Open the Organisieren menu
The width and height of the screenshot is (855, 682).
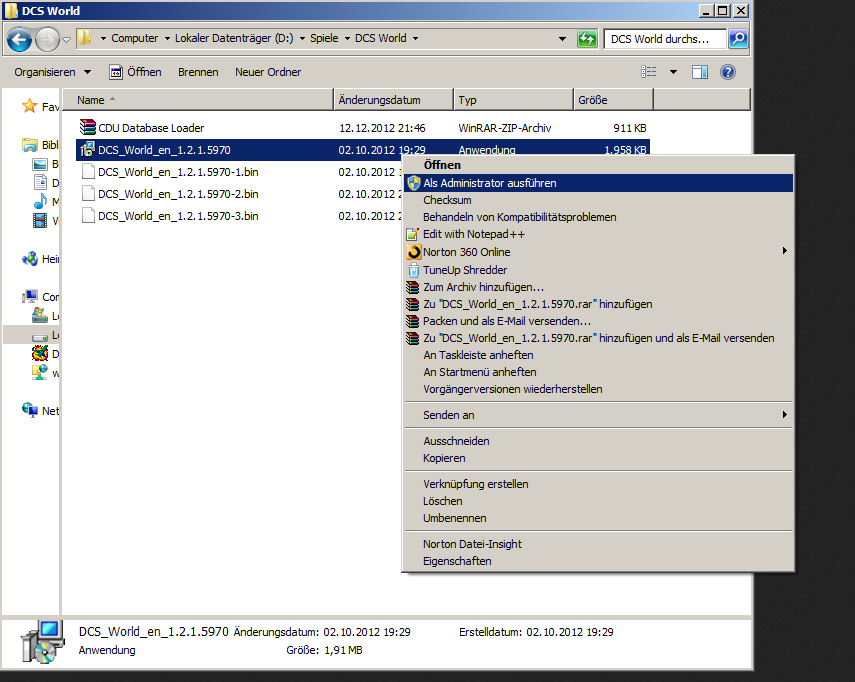53,72
